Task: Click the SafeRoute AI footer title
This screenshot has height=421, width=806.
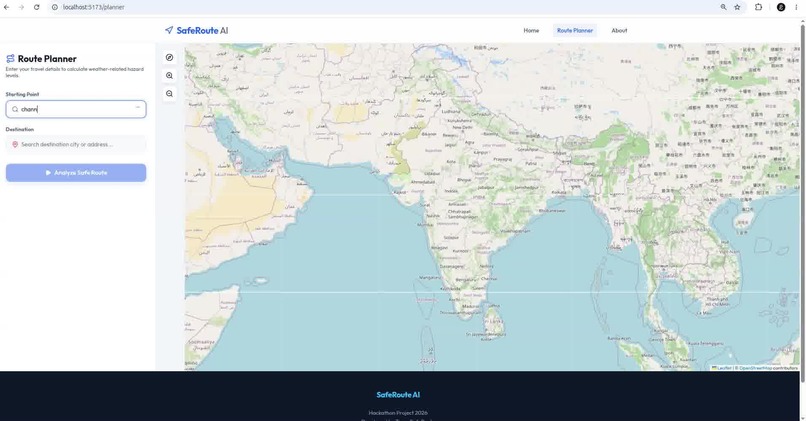Action: 398,395
